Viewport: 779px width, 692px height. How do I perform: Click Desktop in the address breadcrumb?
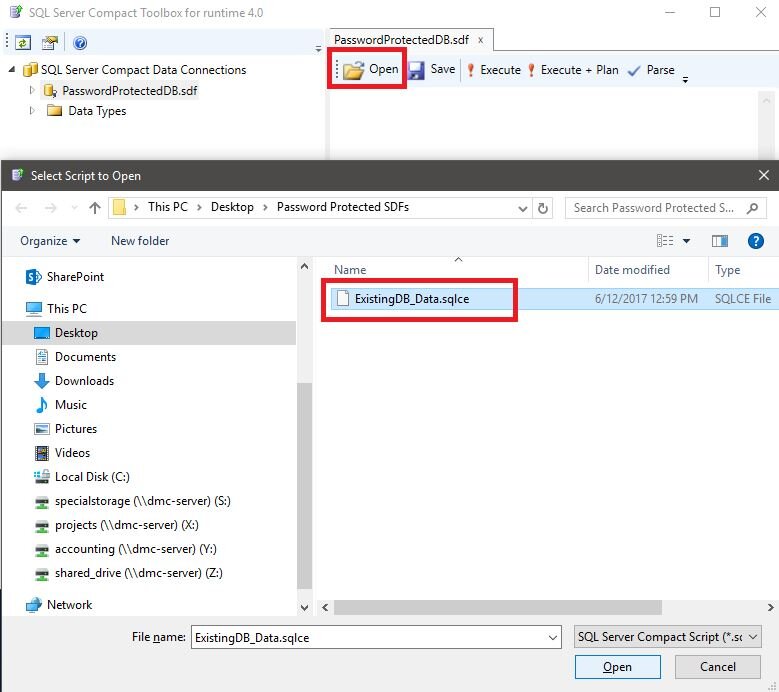[x=232, y=207]
